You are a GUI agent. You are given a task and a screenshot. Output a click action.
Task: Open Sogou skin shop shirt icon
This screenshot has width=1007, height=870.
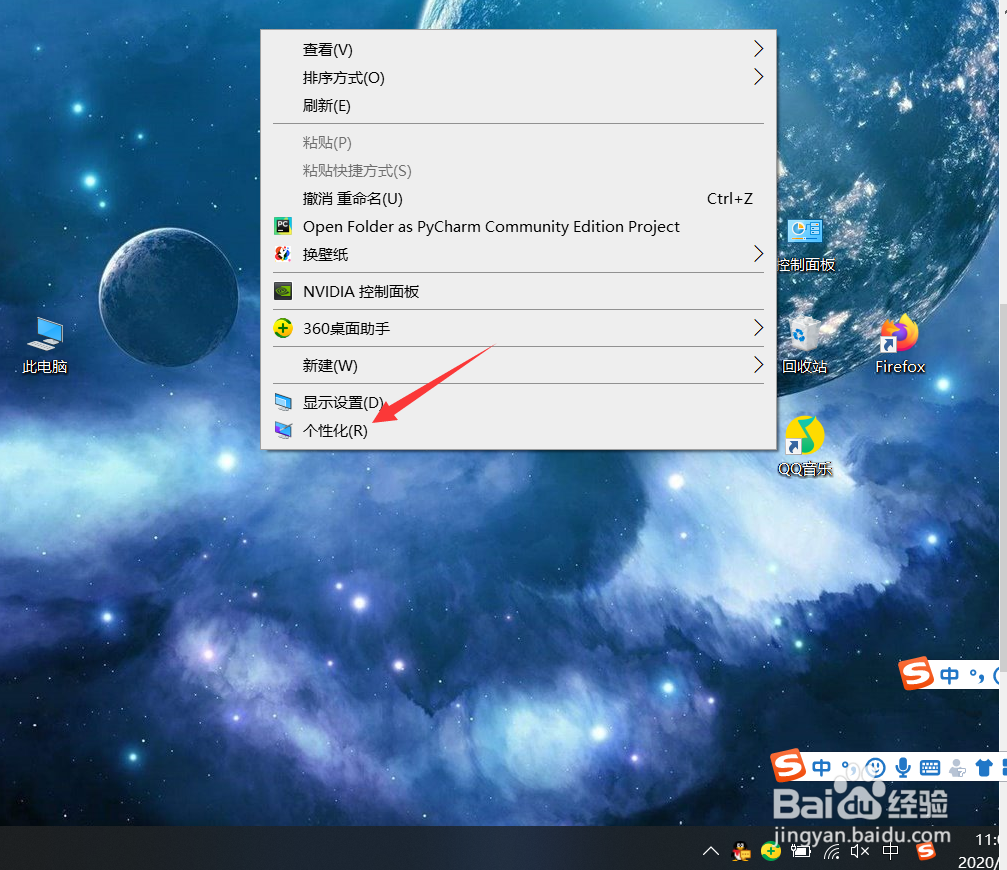tap(984, 767)
